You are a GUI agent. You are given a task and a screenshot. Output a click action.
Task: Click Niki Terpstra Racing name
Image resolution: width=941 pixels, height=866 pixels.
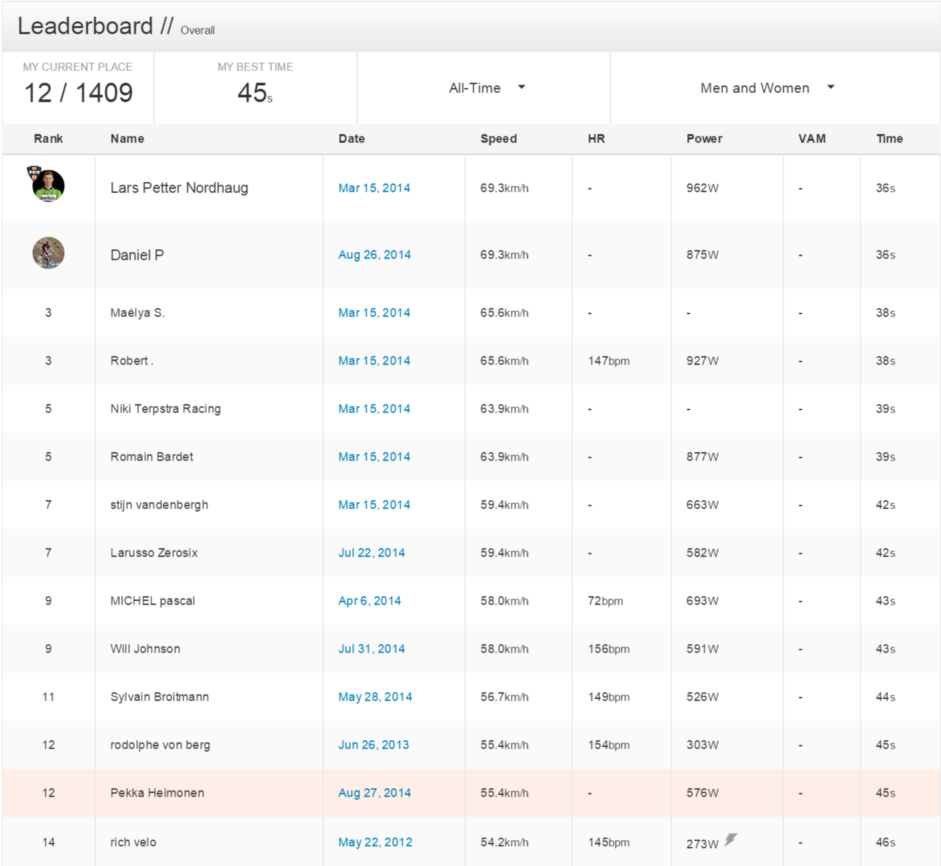165,409
